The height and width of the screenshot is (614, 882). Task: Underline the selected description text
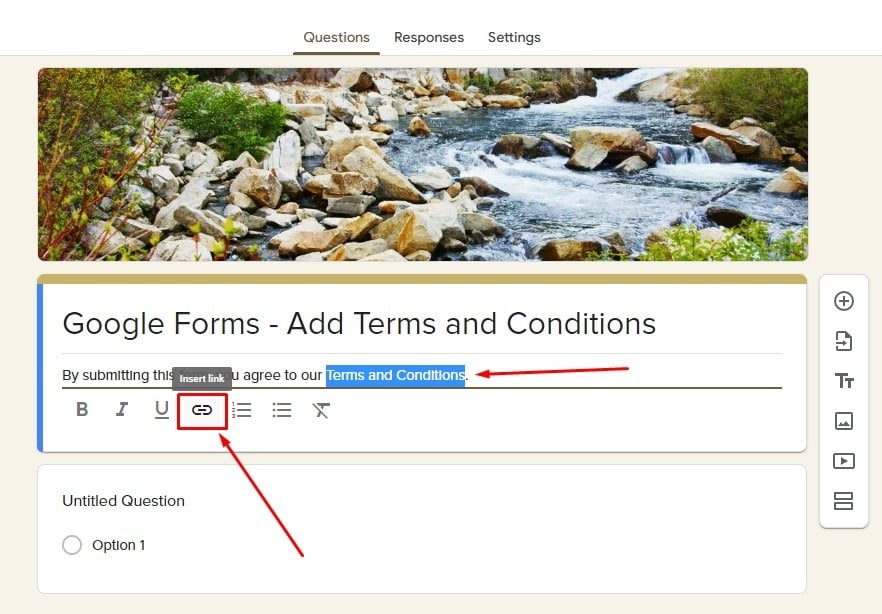click(x=161, y=409)
